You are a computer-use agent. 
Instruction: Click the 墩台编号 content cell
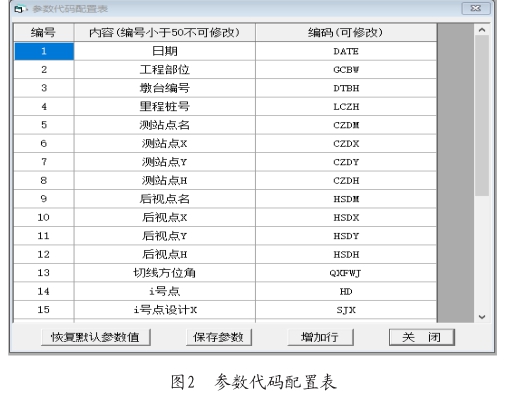click(x=165, y=88)
